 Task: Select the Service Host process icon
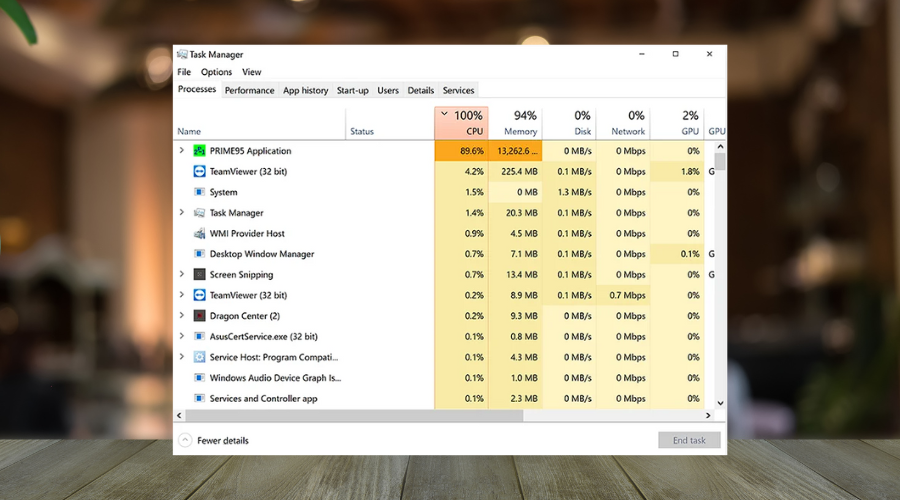200,357
